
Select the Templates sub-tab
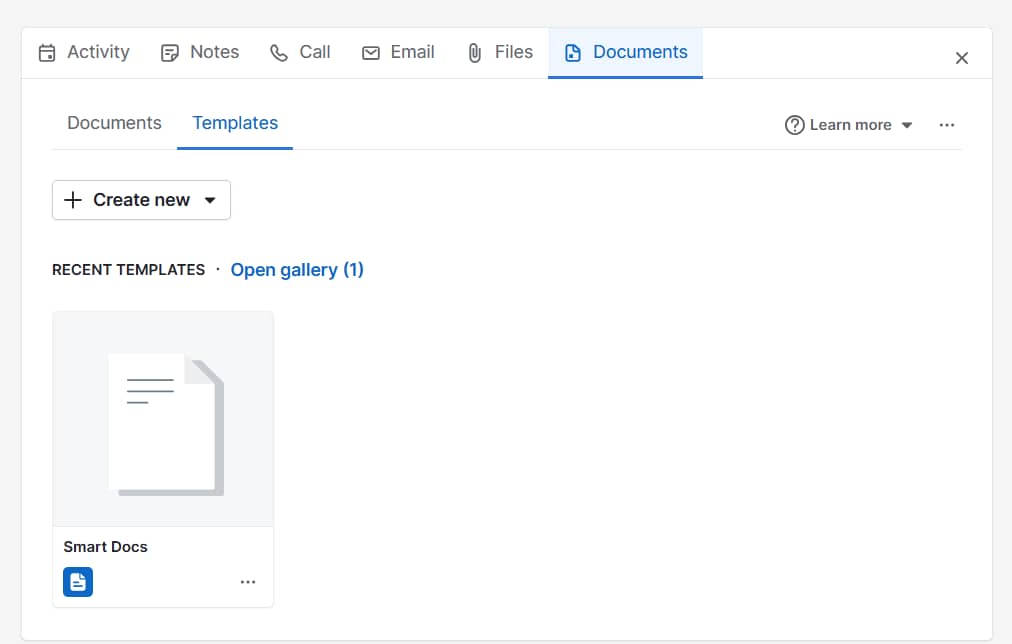(x=235, y=123)
